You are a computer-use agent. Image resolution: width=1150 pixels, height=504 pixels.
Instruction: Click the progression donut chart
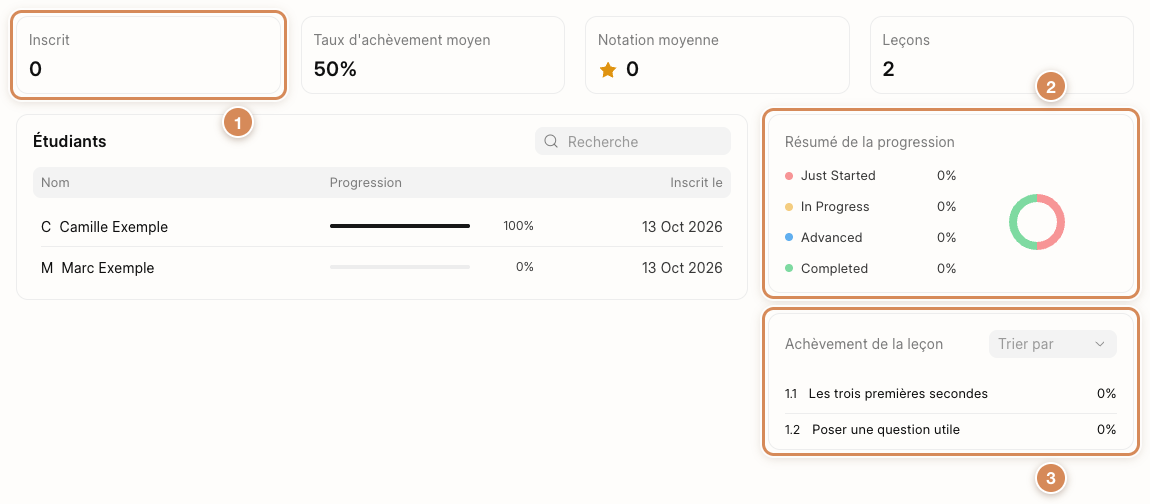pyautogui.click(x=1036, y=222)
